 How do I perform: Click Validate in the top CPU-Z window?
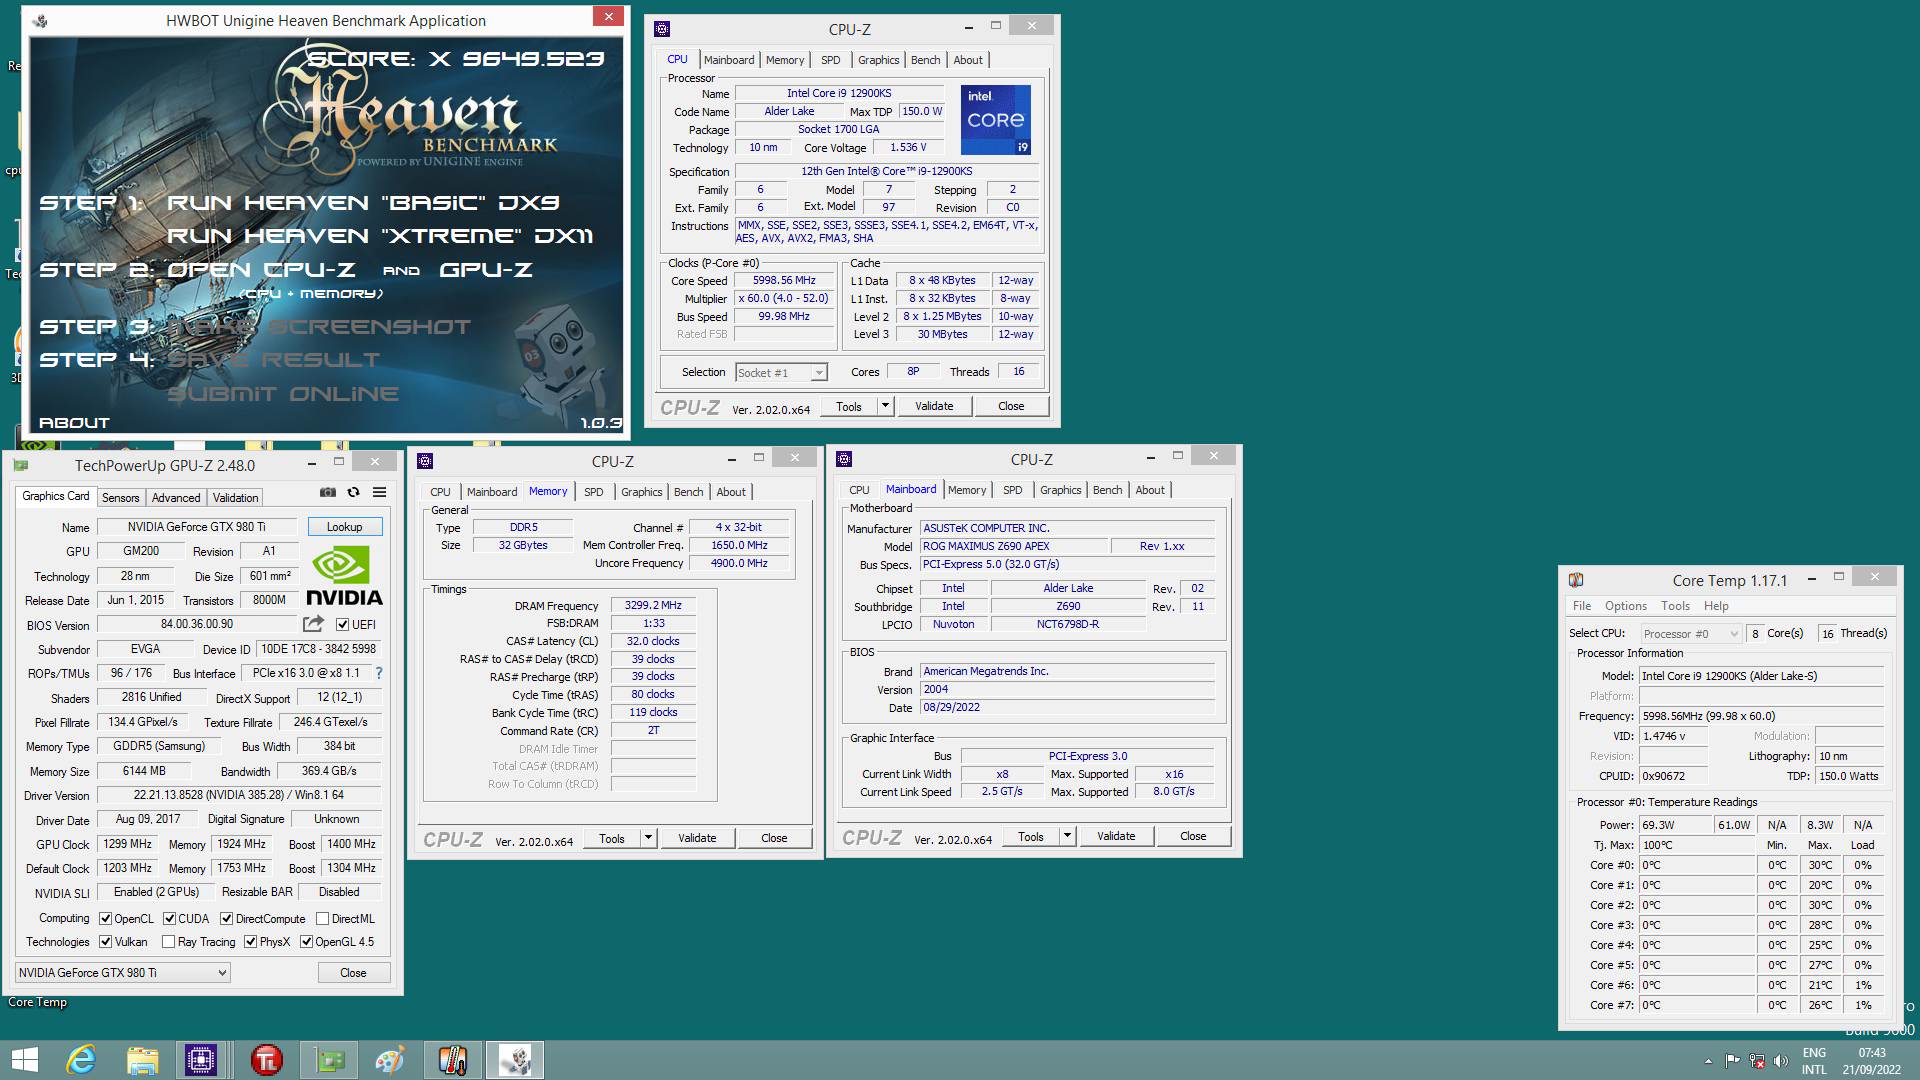[x=934, y=406]
